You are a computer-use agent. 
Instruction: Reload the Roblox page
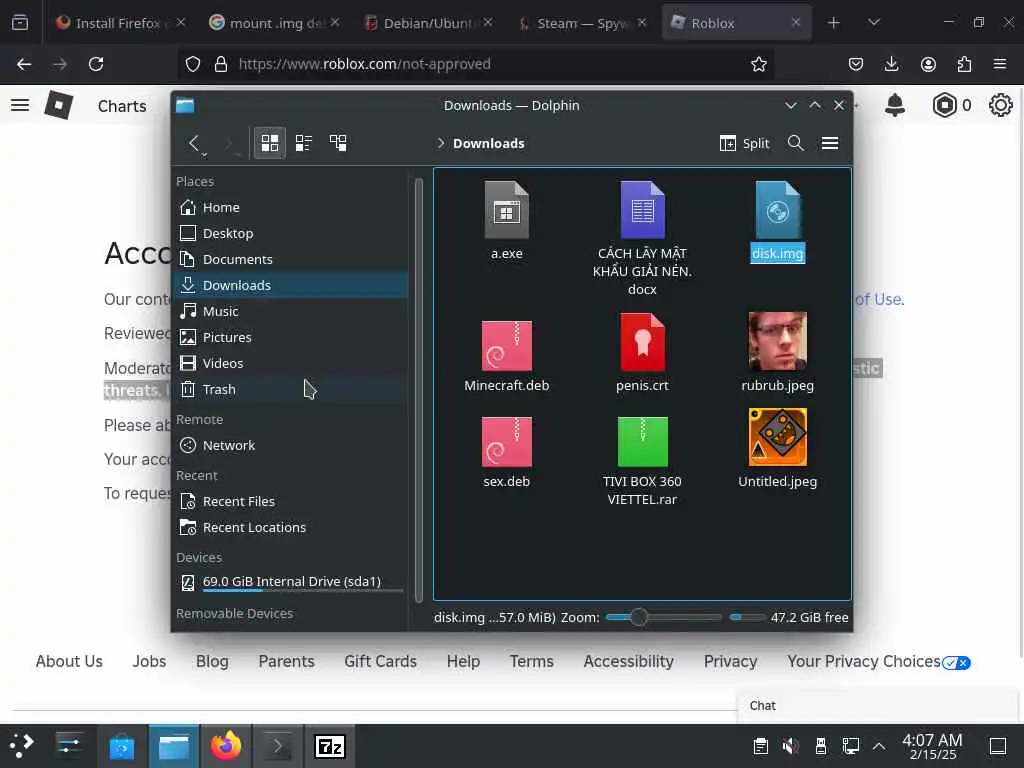(96, 64)
